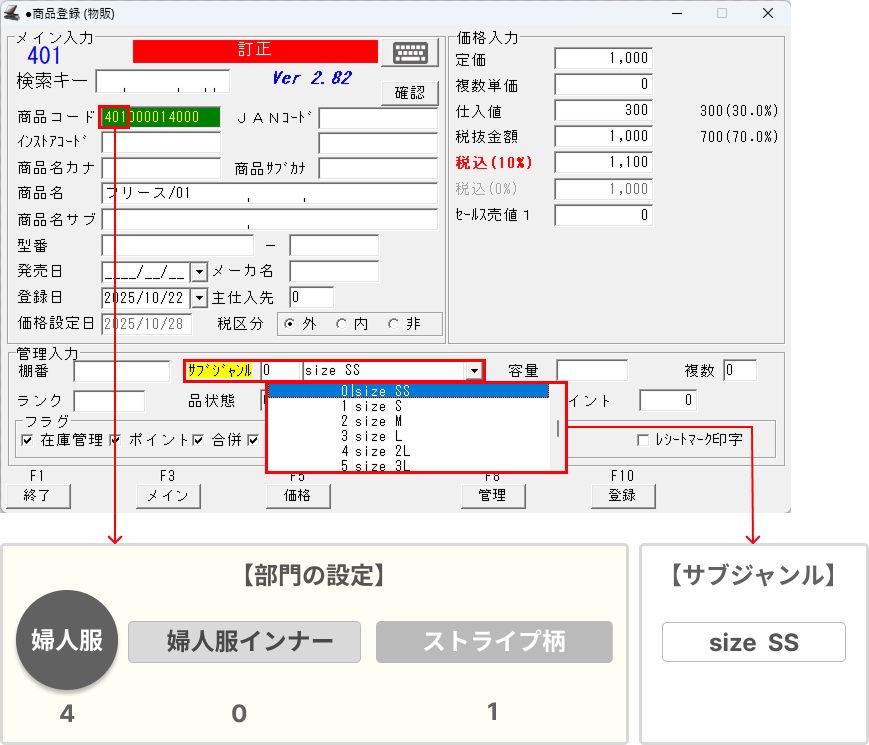Select the 内 tax radio button

(341, 324)
